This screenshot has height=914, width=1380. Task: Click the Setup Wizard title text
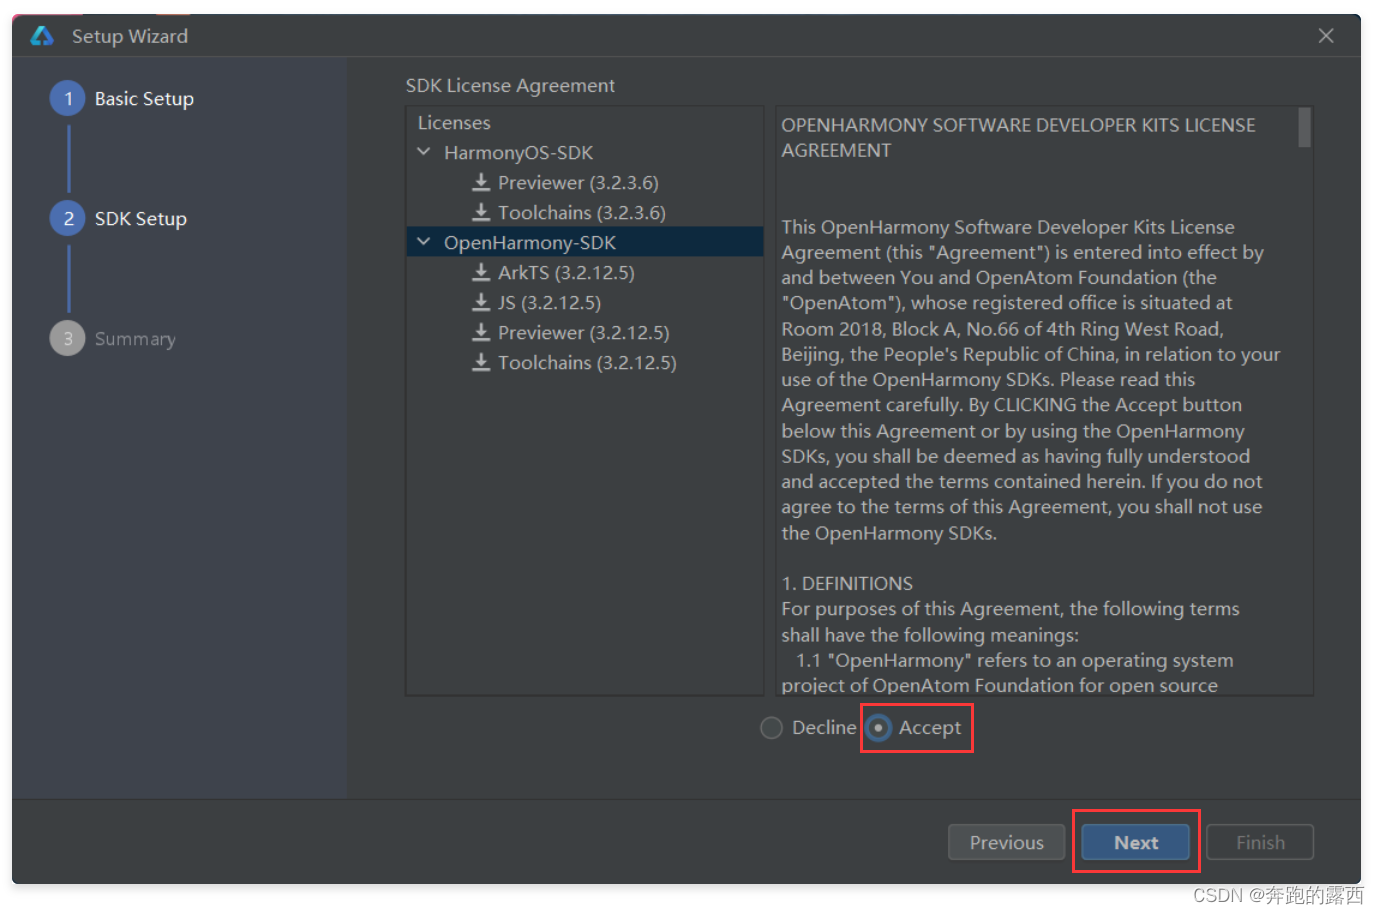pos(130,36)
